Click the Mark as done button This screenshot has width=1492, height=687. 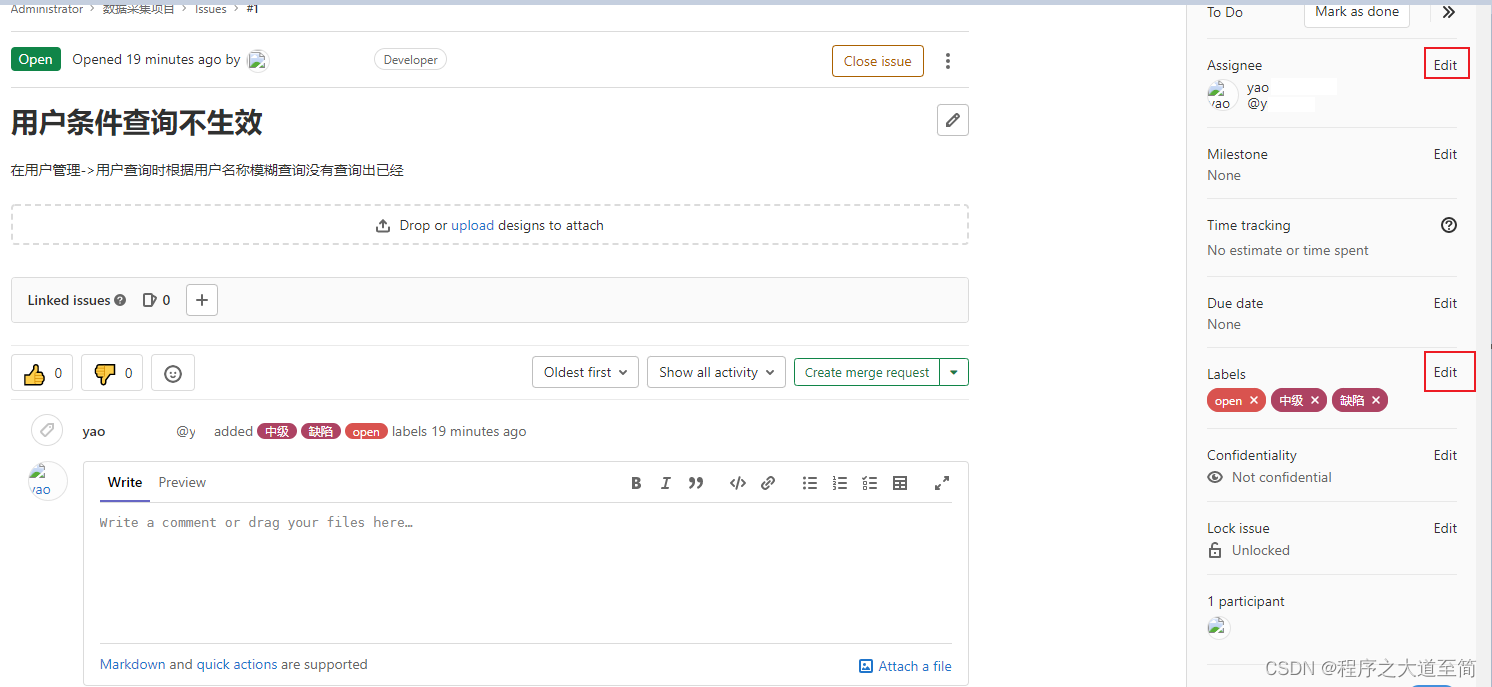1357,12
